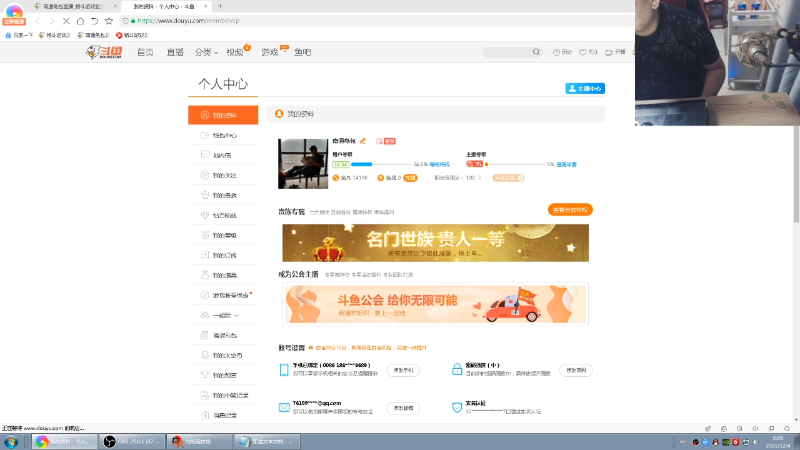
Task: Click the modify password button
Action: (576, 370)
